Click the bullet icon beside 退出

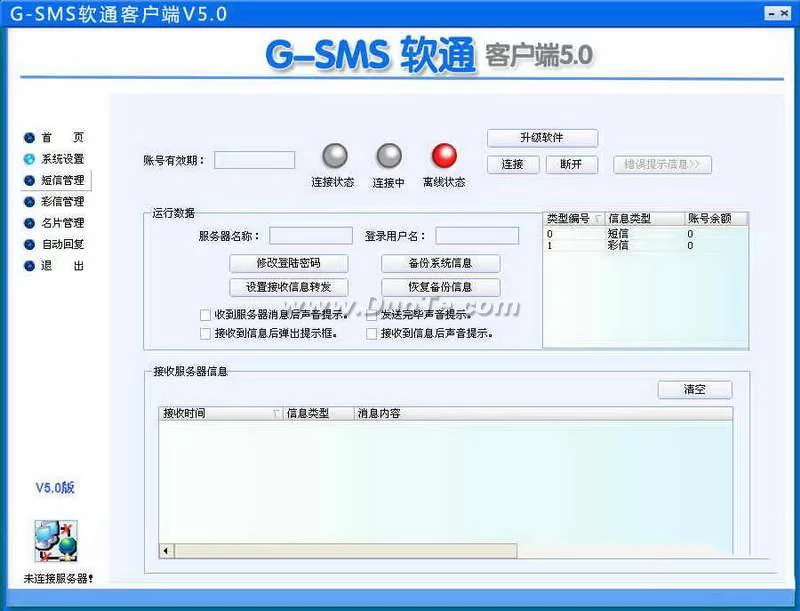click(x=29, y=266)
